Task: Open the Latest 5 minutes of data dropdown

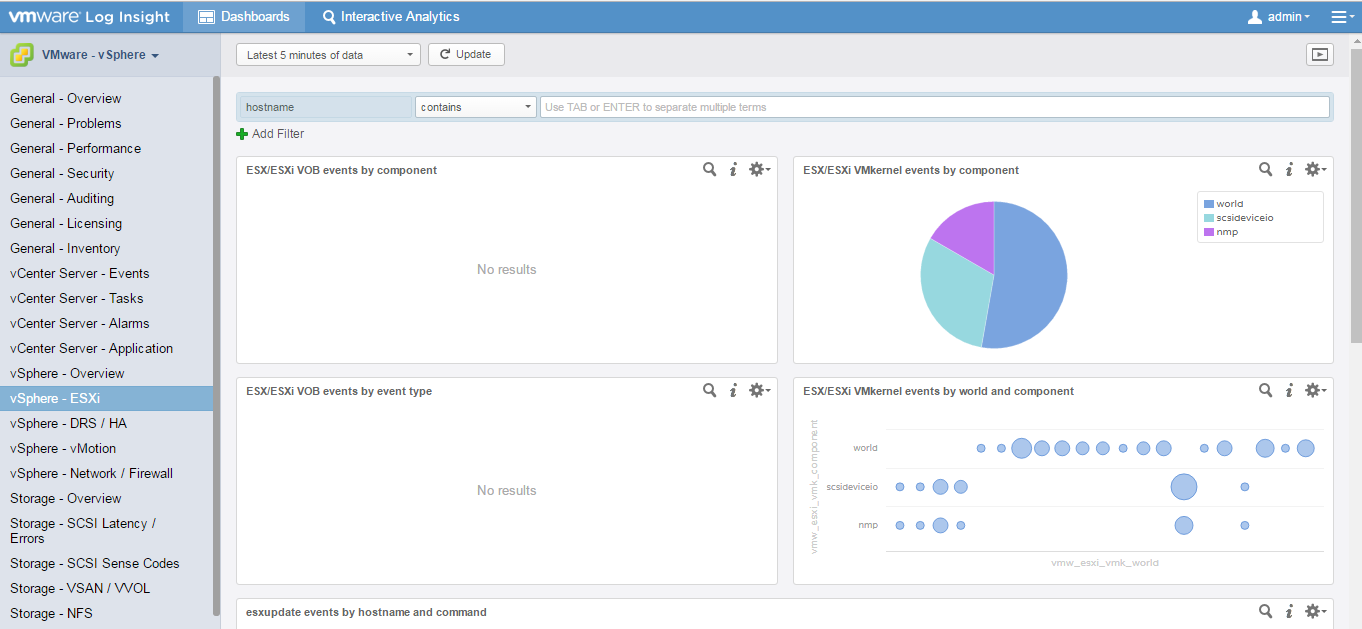Action: click(x=327, y=54)
